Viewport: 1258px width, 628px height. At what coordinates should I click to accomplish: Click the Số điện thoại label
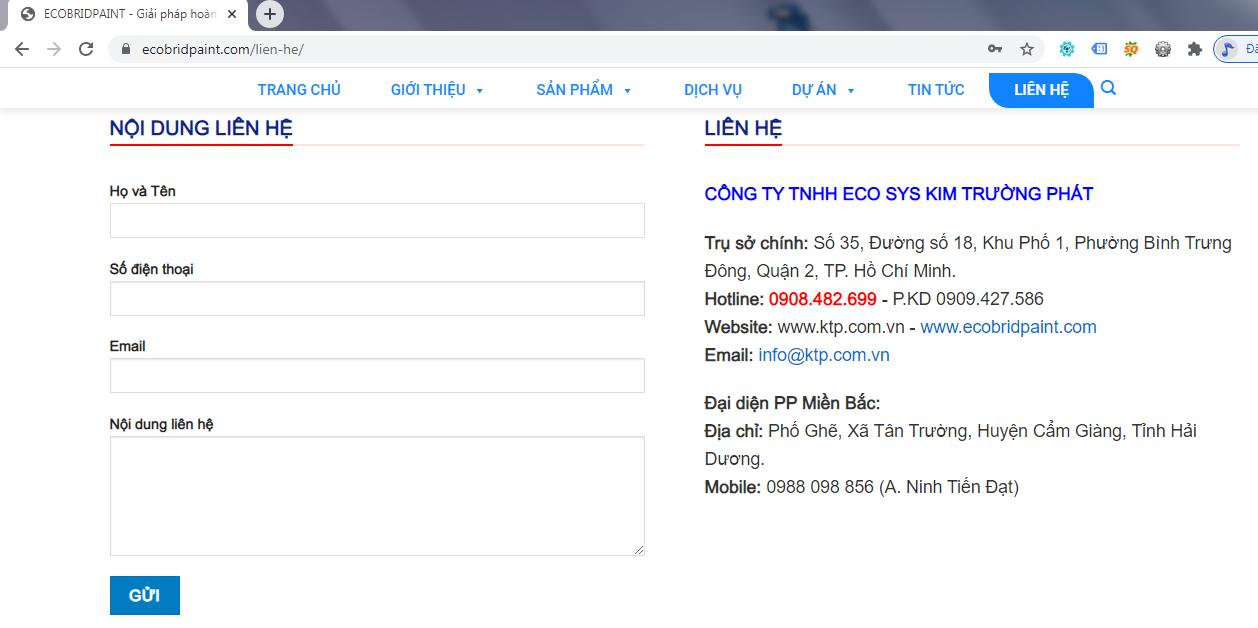(152, 269)
